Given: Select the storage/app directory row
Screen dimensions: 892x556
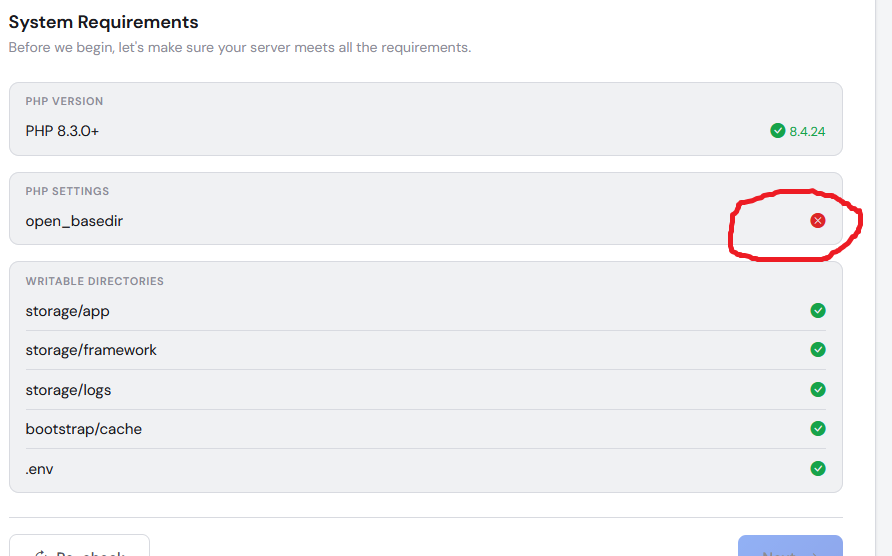Looking at the screenshot, I should tap(426, 311).
